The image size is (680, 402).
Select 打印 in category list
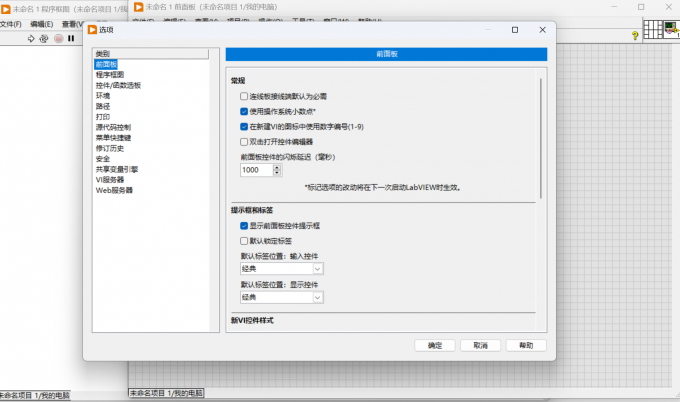coord(103,117)
